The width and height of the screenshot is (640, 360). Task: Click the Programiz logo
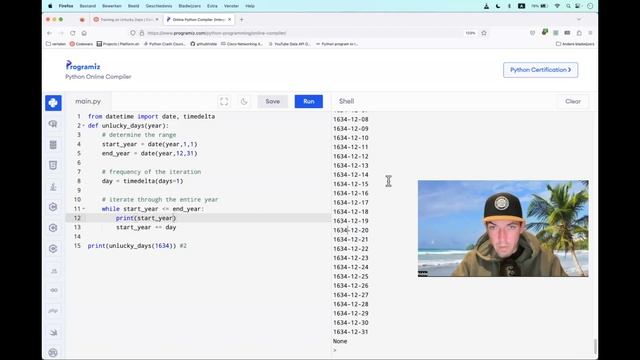(x=83, y=66)
